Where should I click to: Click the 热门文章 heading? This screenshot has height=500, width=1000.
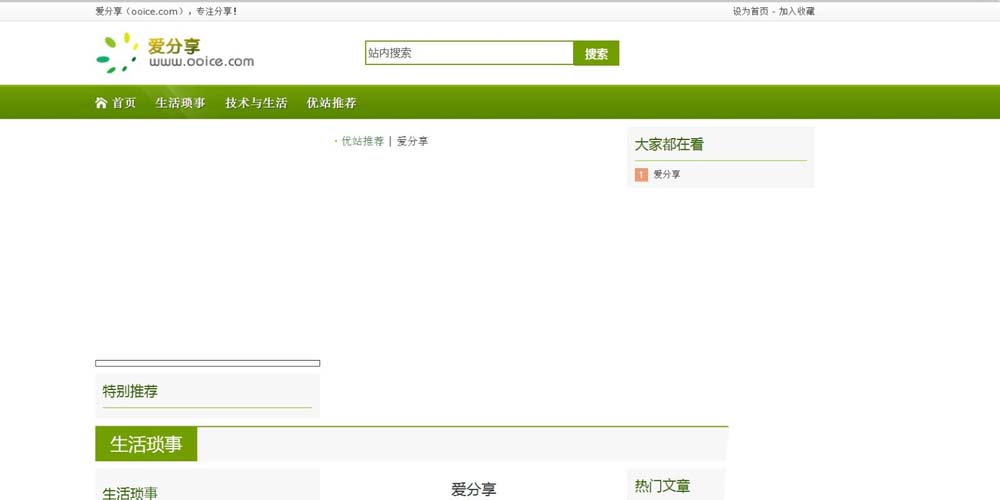pos(662,487)
